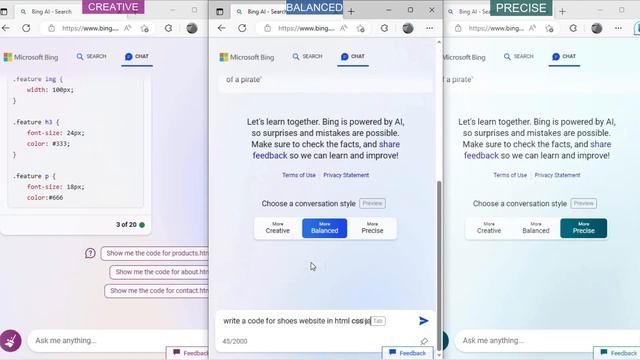Switch to Chat tab in Balanced window
Image resolution: width=640 pixels, height=360 pixels.
tap(353, 57)
